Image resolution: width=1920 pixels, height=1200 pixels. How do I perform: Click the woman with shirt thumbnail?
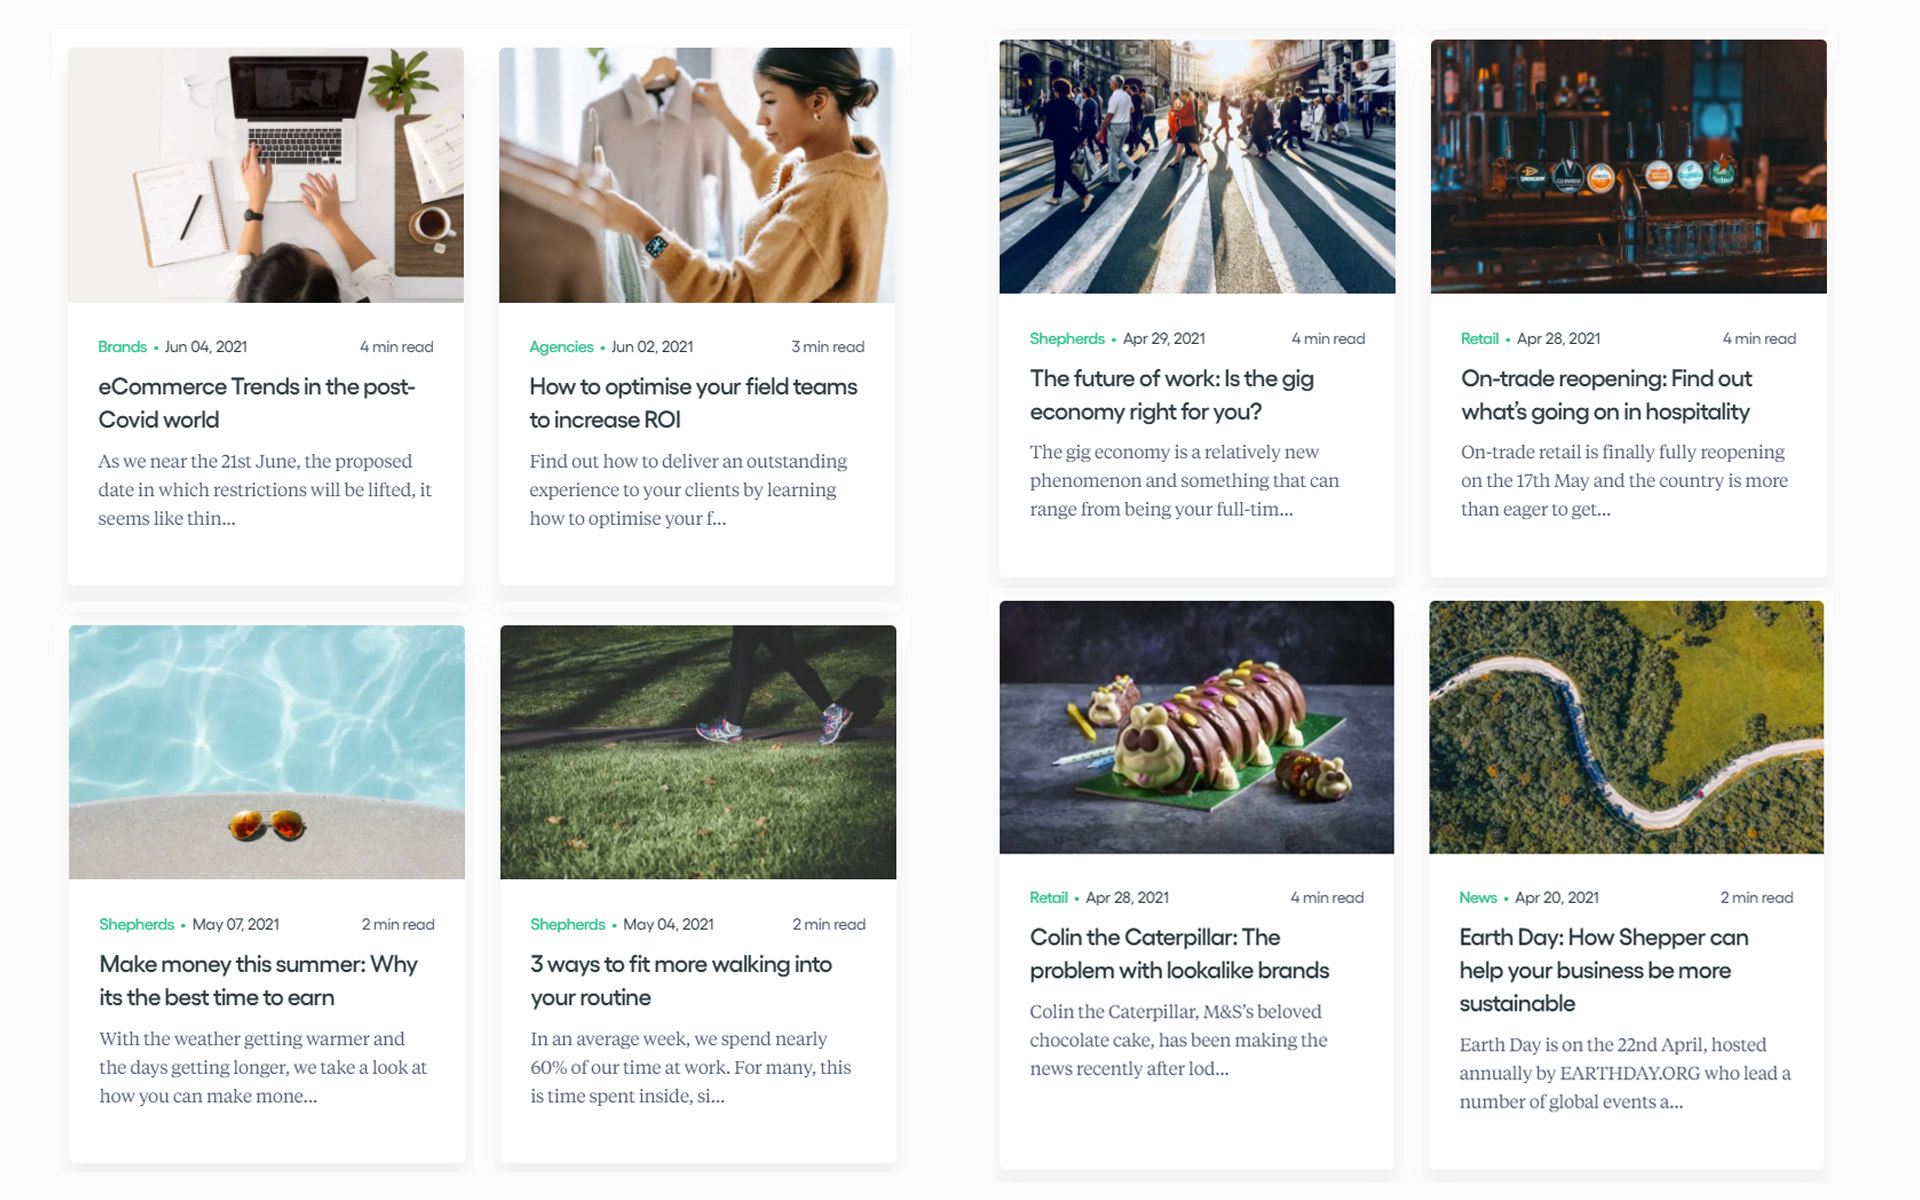(696, 175)
